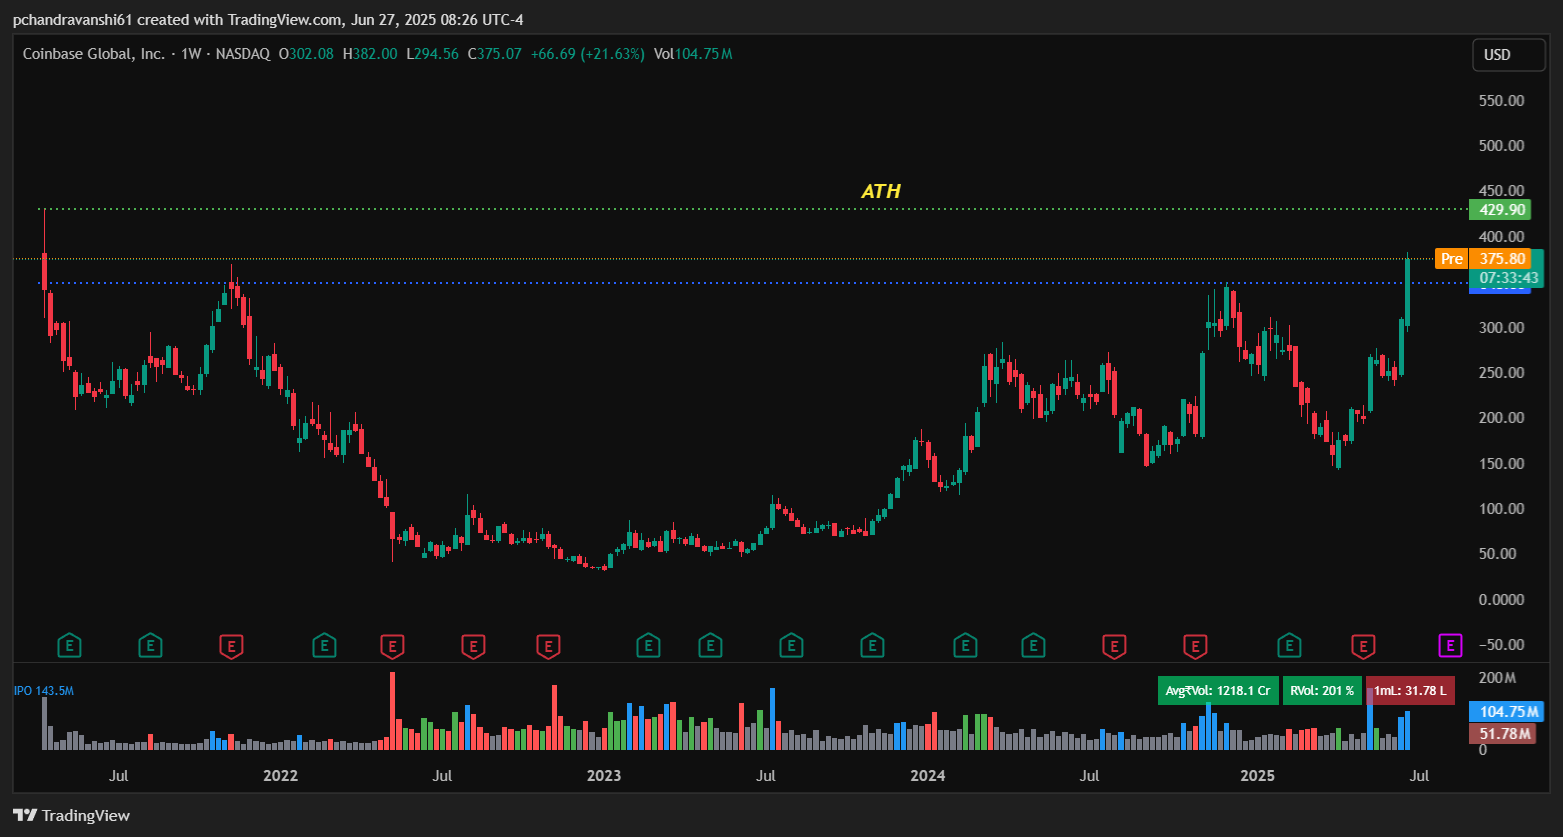Screen dimensions: 1563x837
Task: Click the NASDAQ exchange label
Action: [243, 54]
